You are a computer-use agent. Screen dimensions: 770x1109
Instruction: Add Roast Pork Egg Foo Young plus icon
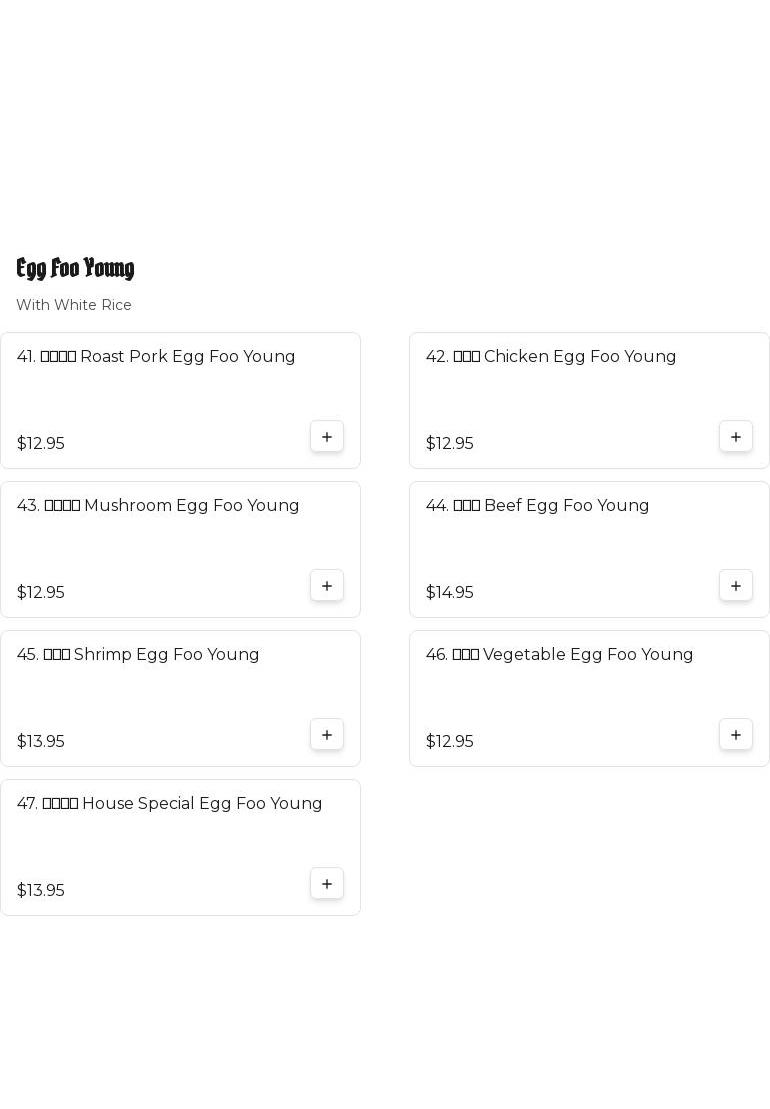(x=327, y=437)
